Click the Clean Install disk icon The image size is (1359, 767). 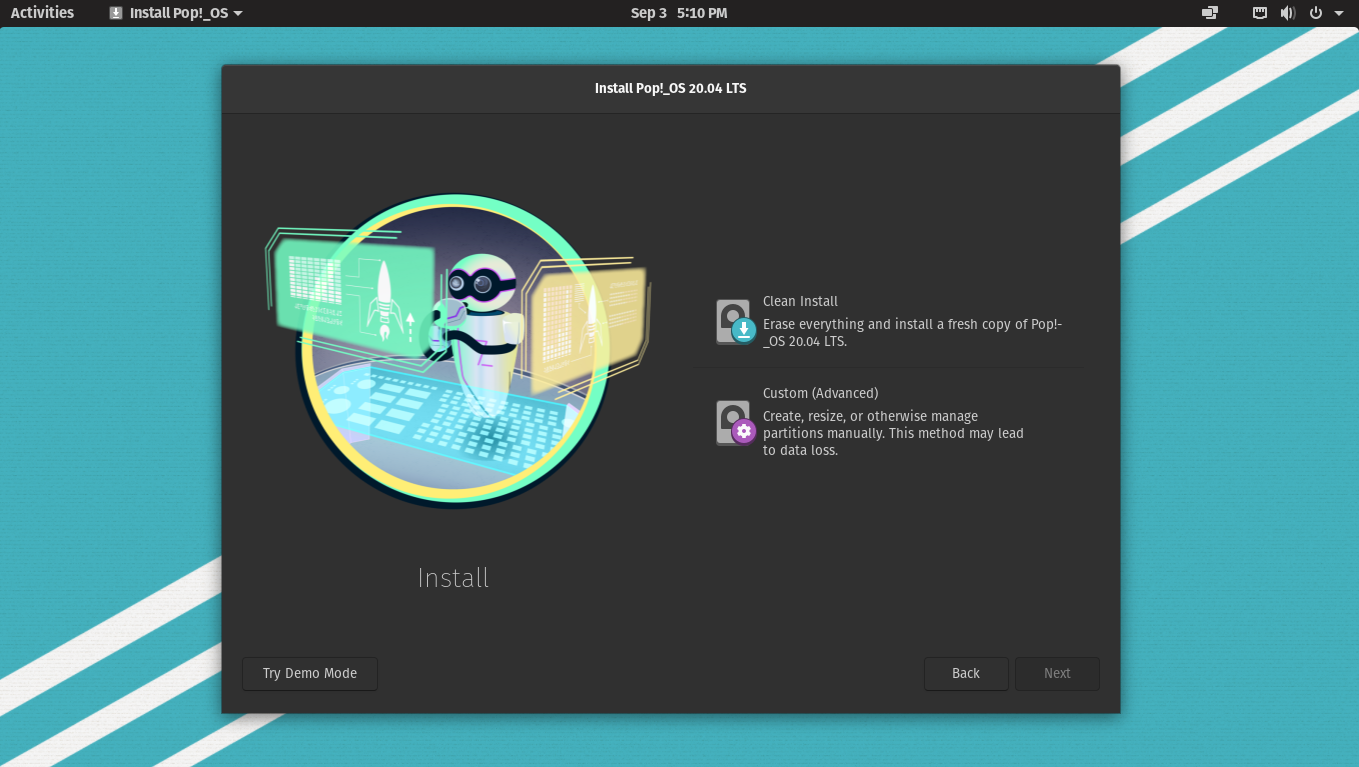735,322
